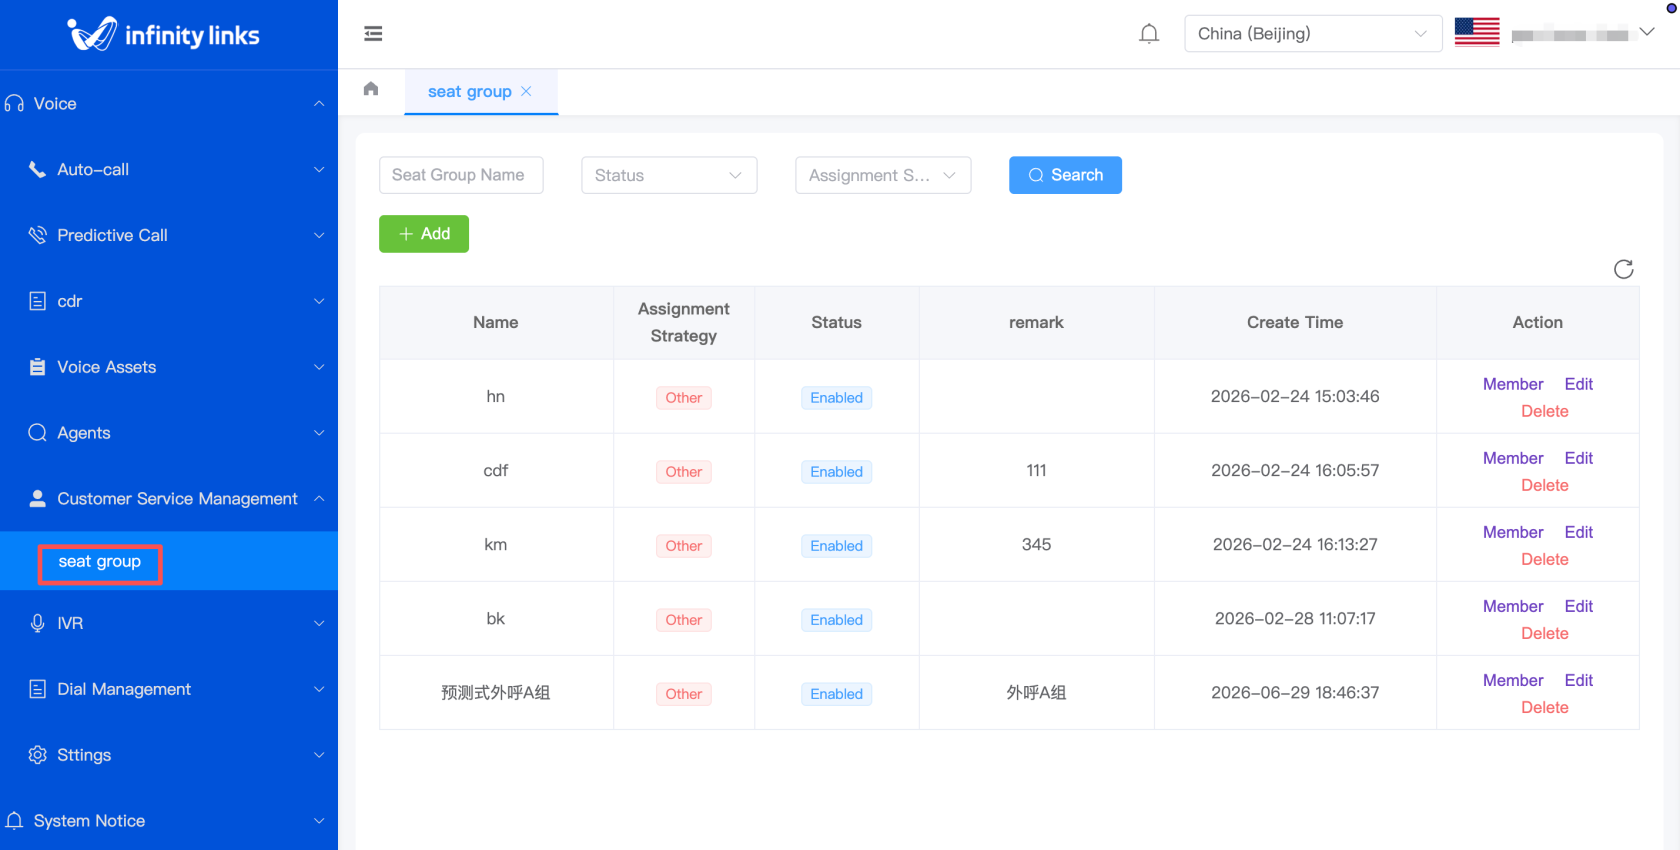The image size is (1680, 850).
Task: Open the user account dropdown arrow
Action: (x=1647, y=32)
